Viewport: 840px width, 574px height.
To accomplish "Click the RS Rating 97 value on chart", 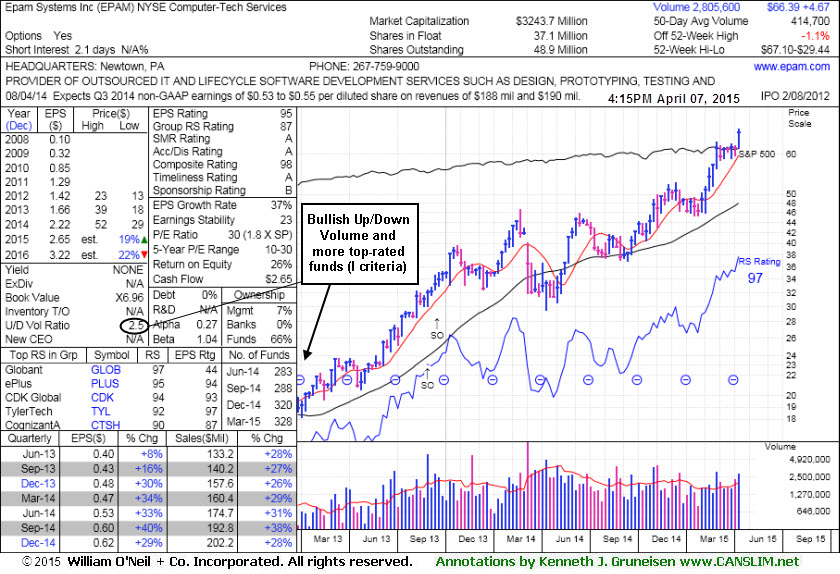I will [755, 278].
